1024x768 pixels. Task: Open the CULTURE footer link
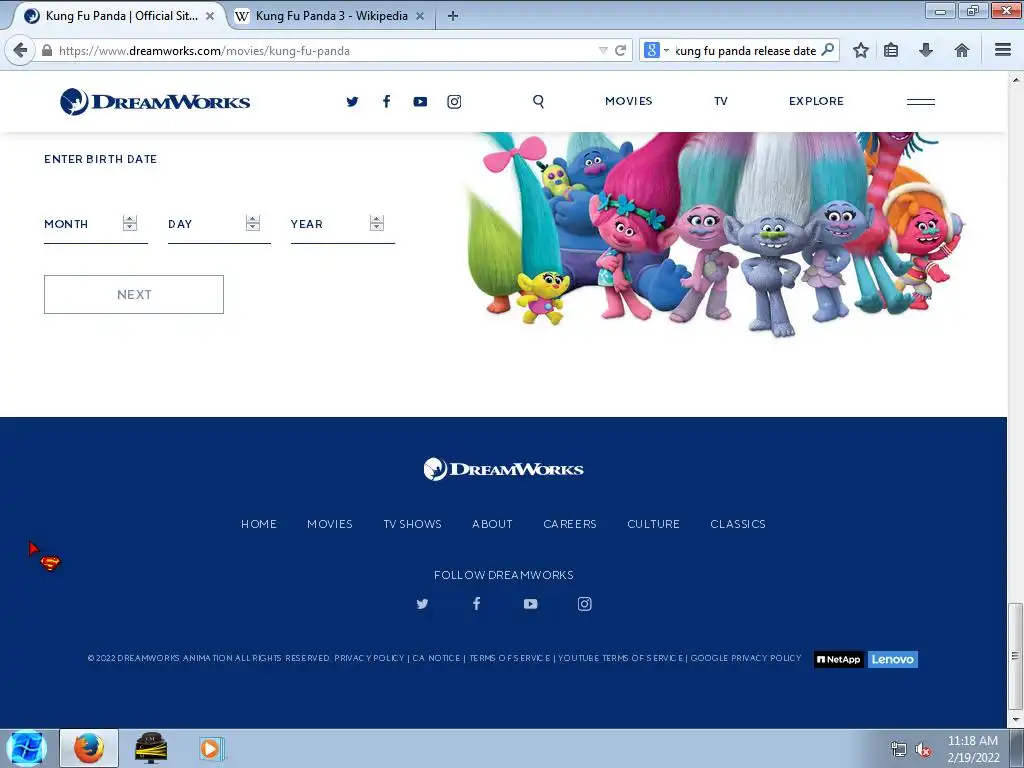[653, 524]
